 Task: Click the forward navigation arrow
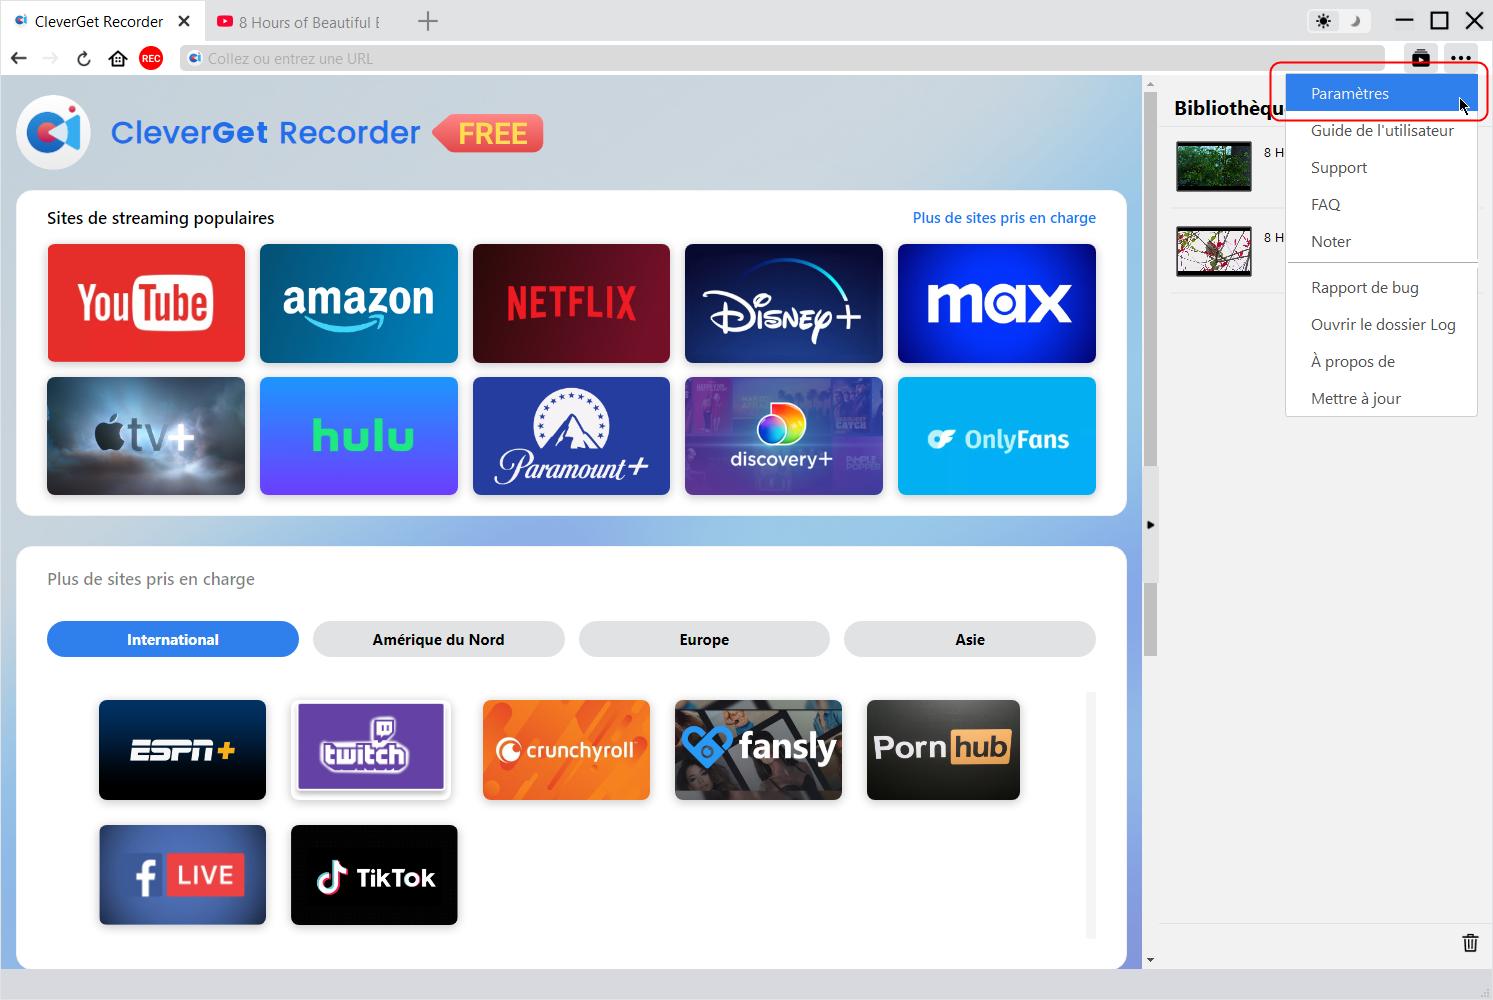50,58
